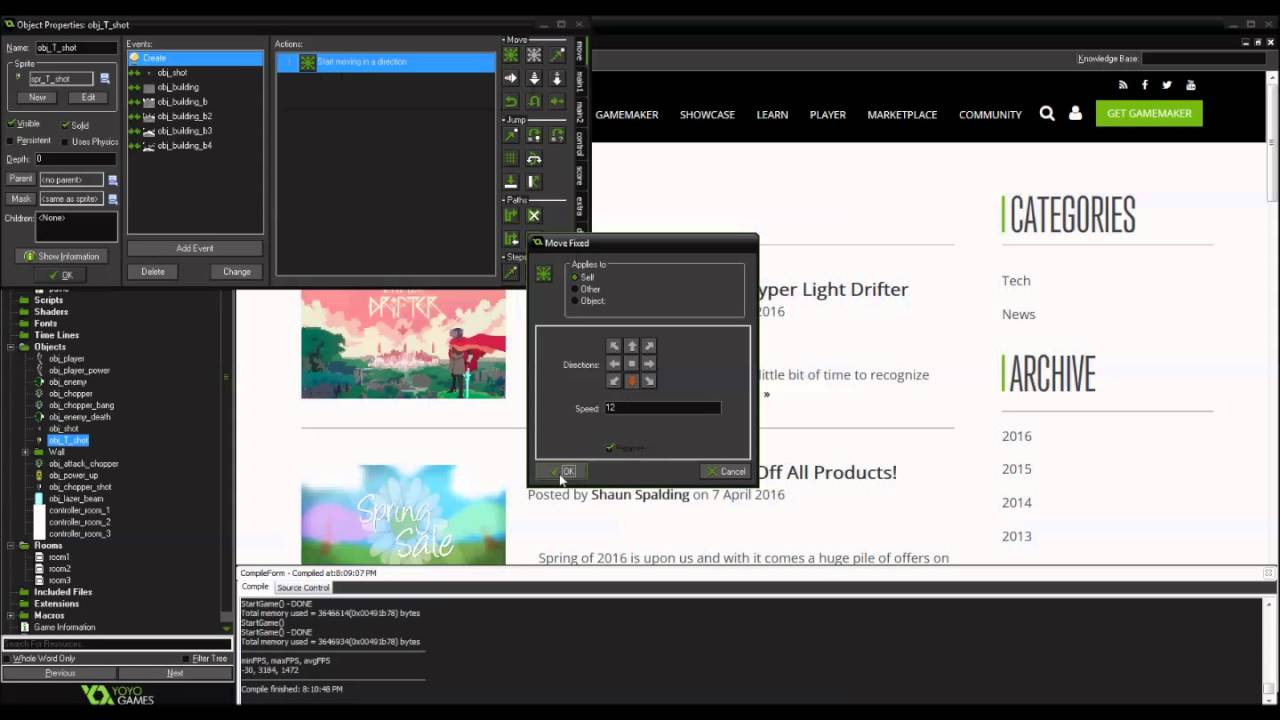The width and height of the screenshot is (1280, 720).
Task: Collapse the Objects folder in resource tree
Action: coord(11,347)
